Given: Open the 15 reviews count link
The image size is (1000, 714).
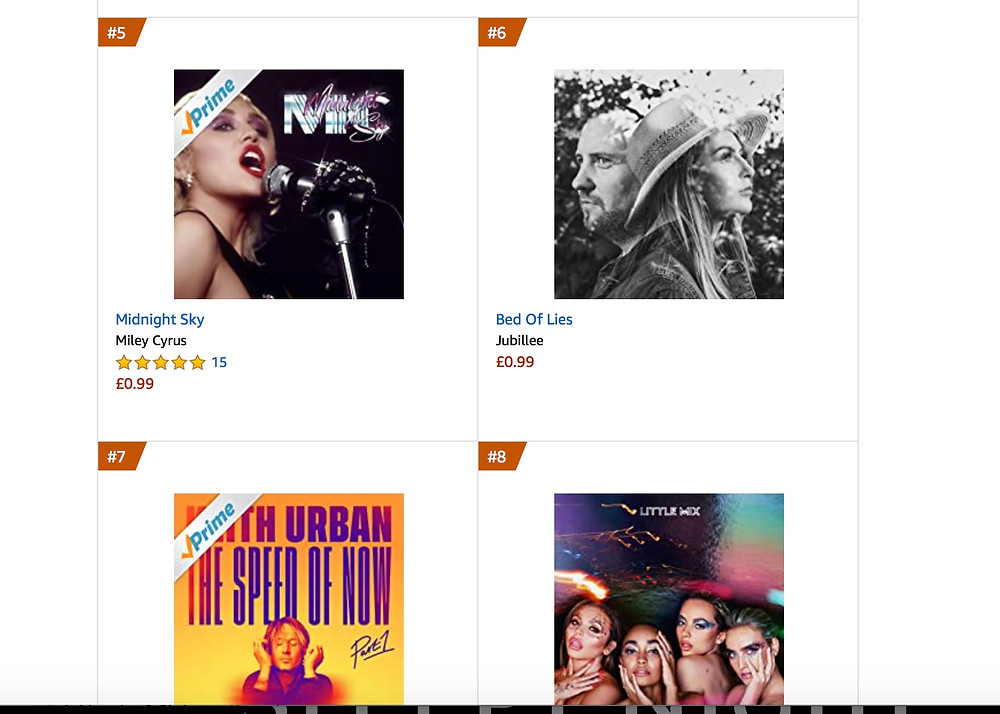Looking at the screenshot, I should pos(219,363).
